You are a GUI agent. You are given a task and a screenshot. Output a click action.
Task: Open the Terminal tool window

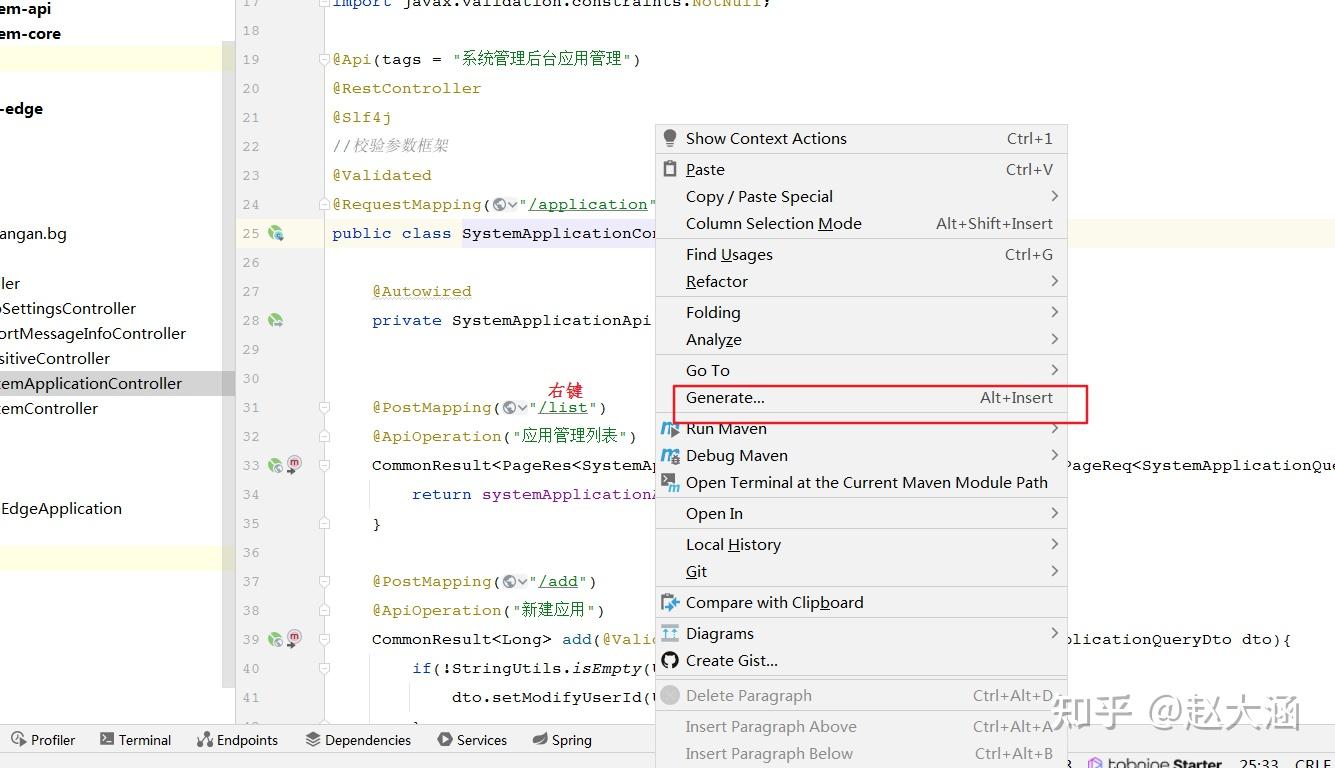click(x=136, y=740)
